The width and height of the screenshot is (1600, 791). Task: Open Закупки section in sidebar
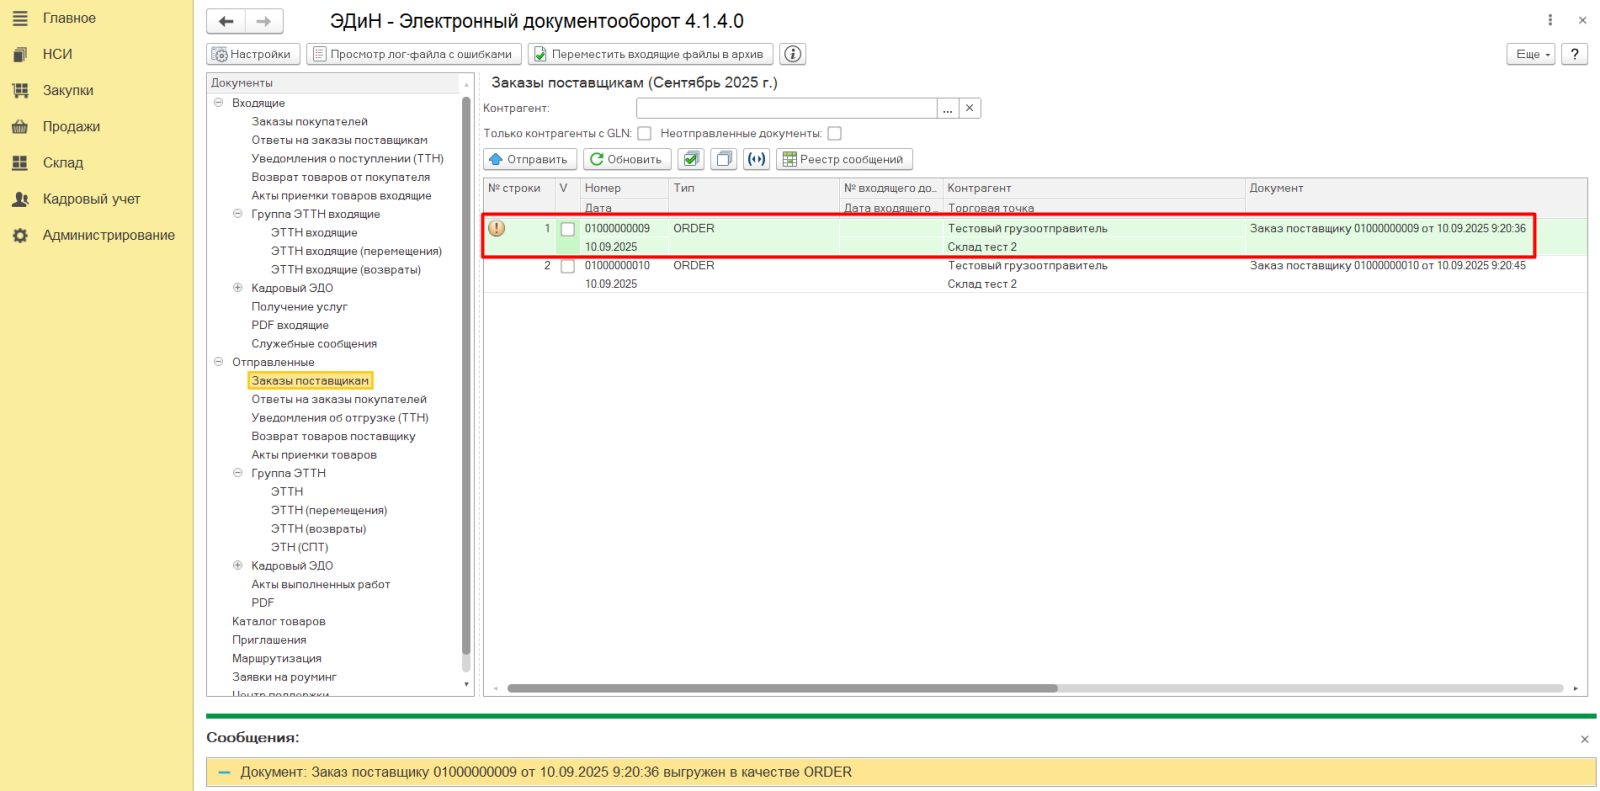(67, 90)
